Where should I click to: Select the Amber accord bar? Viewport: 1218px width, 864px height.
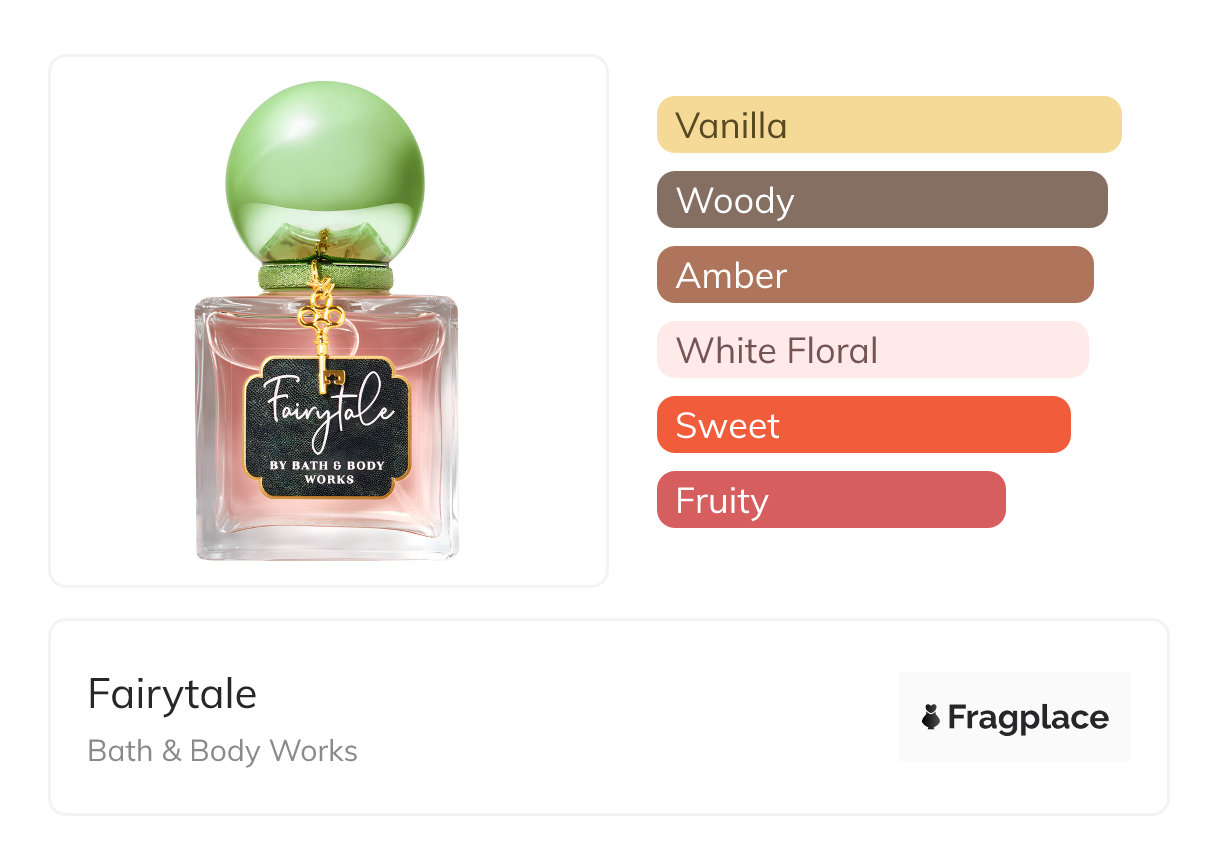[x=874, y=275]
